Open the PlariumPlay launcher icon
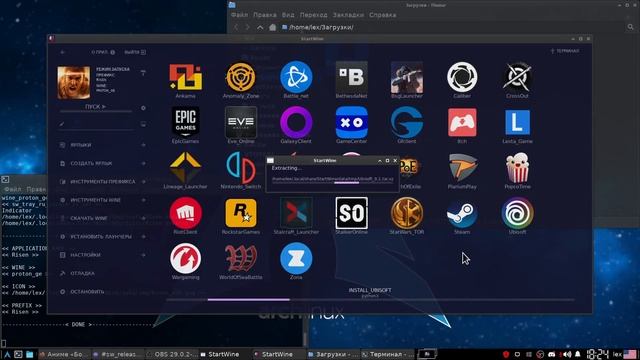Image resolution: width=640 pixels, height=360 pixels. click(462, 167)
